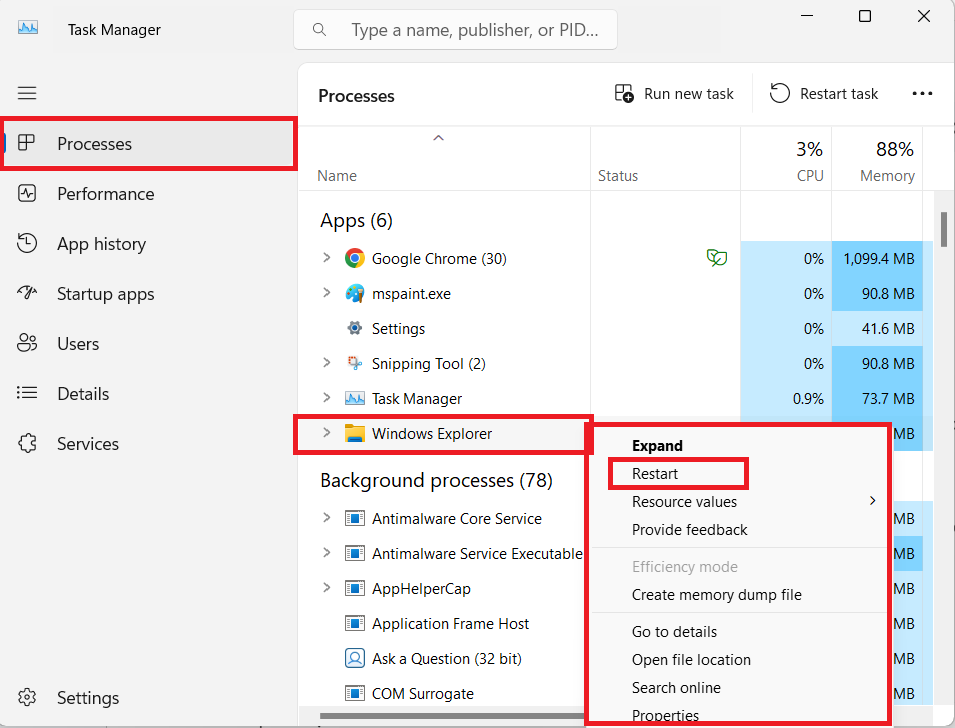
Task: Click the efficiency mode leaf icon
Action: coord(716,257)
